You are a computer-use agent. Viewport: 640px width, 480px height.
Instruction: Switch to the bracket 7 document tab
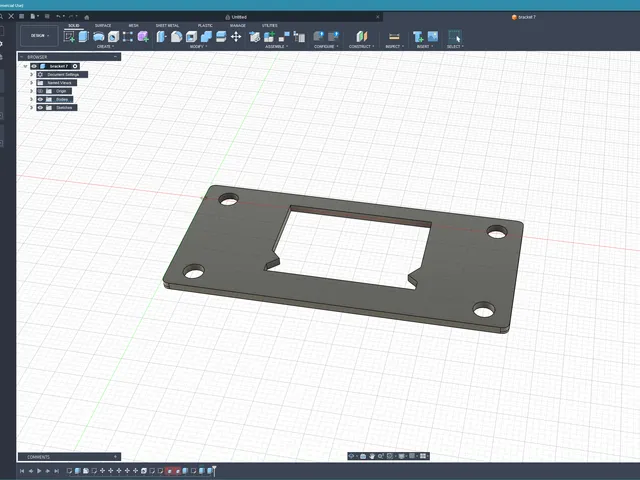click(524, 17)
